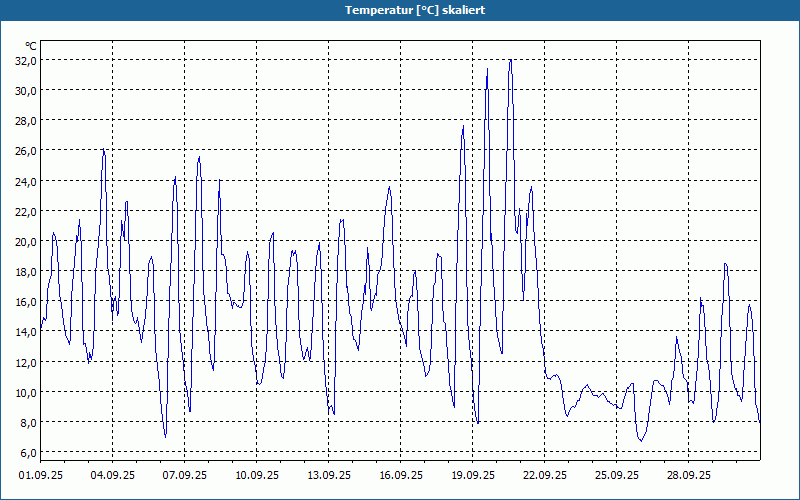Click the '01.09.25' date label

[x=41, y=475]
